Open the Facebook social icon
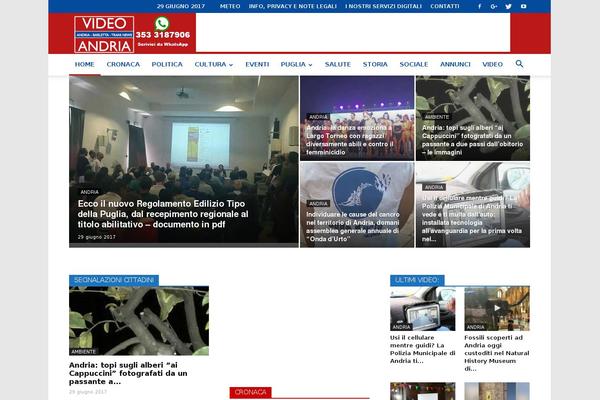The height and width of the screenshot is (400, 600). pyautogui.click(x=479, y=7)
